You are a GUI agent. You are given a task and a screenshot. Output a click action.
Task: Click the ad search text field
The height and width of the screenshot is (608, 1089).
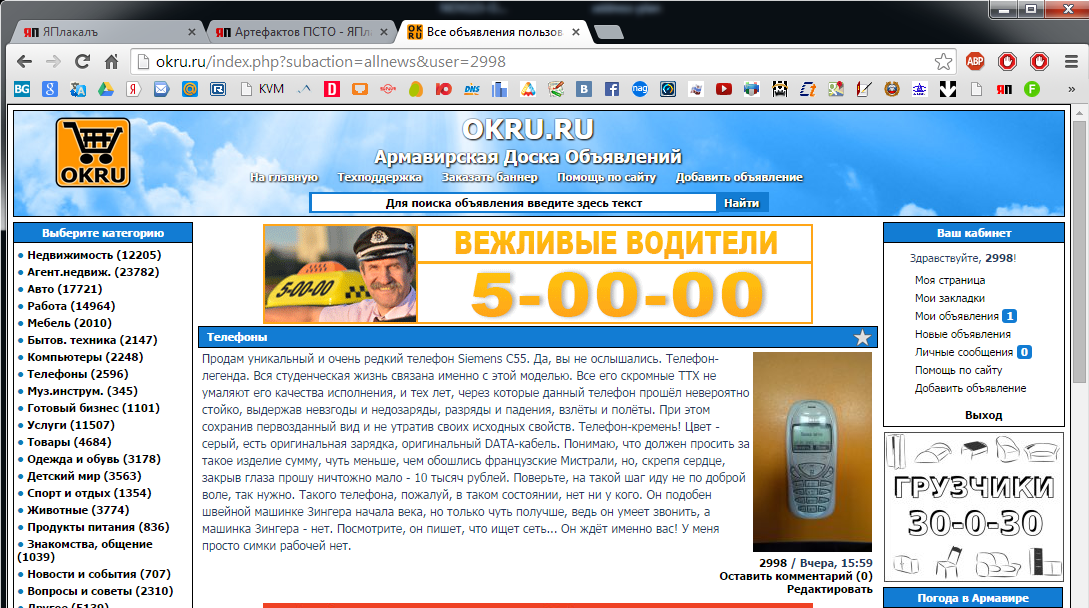click(x=513, y=203)
